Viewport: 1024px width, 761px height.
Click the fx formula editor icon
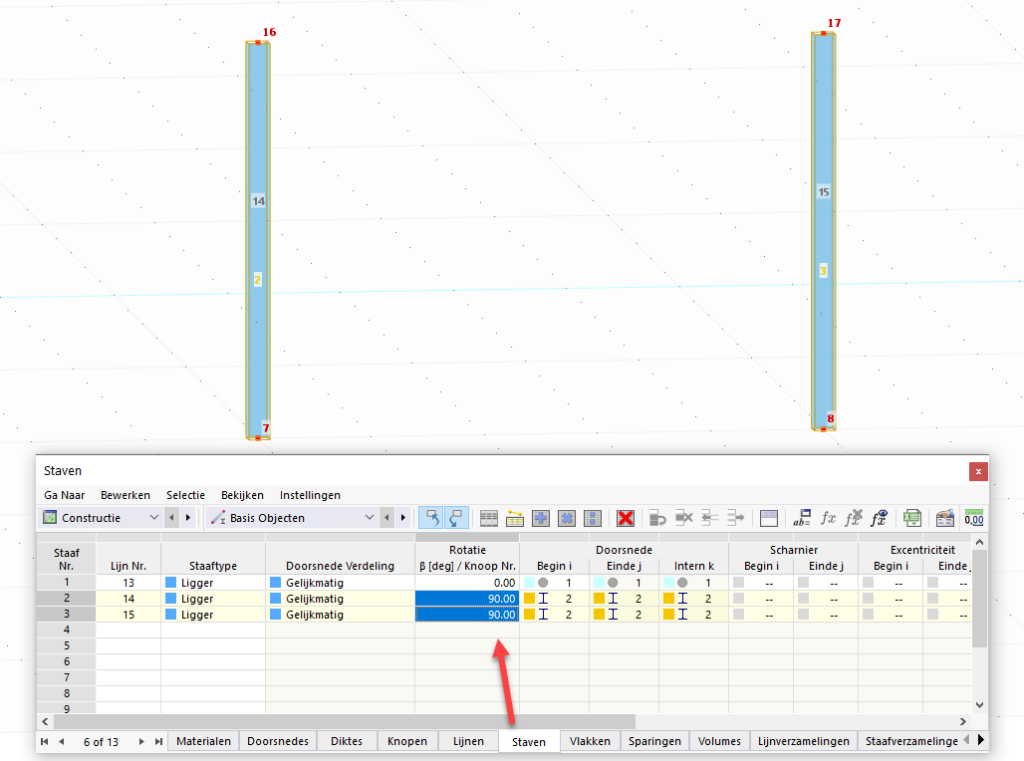[x=828, y=518]
